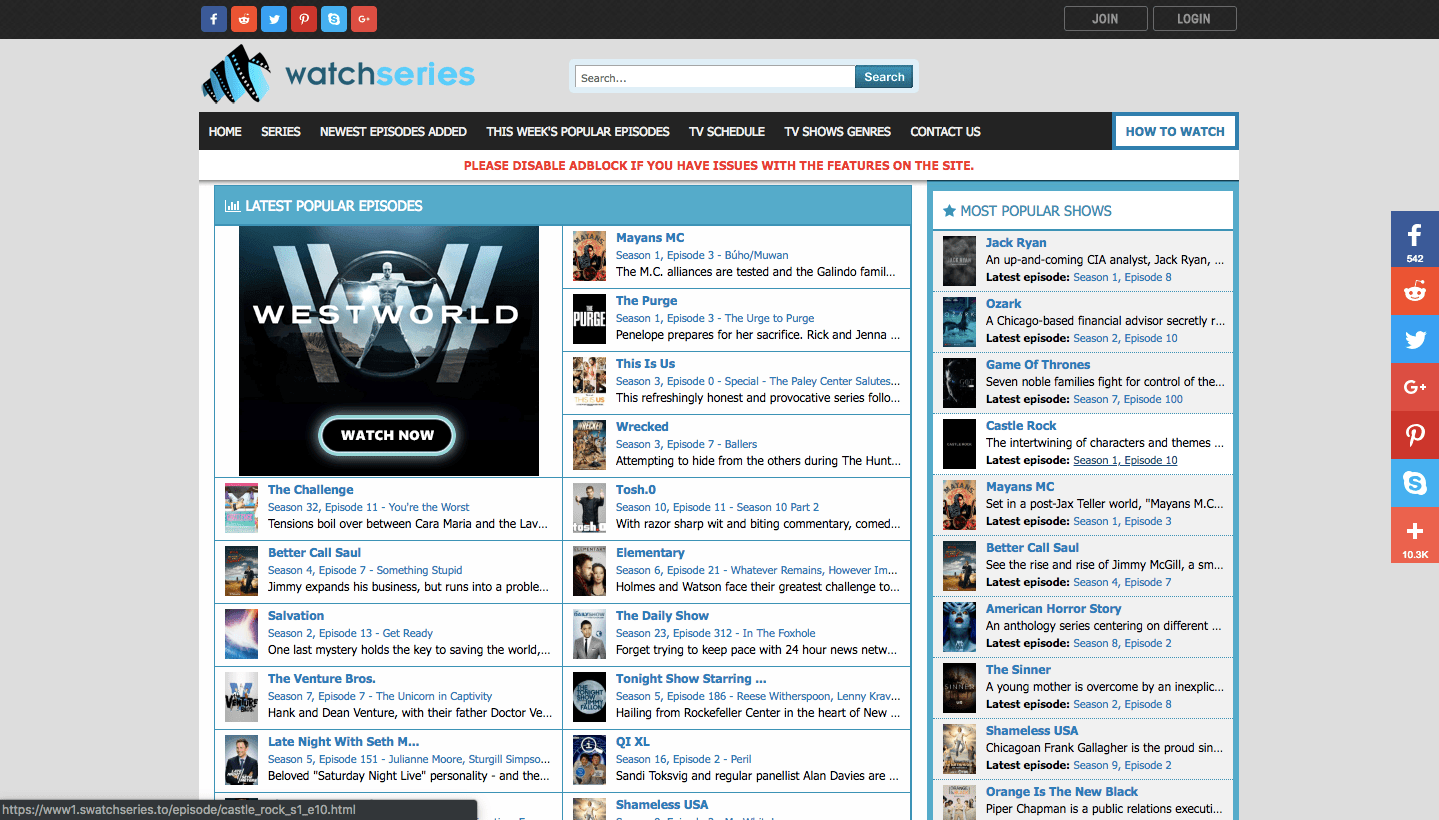1439x820 pixels.
Task: Open the JOIN button
Action: click(1105, 19)
